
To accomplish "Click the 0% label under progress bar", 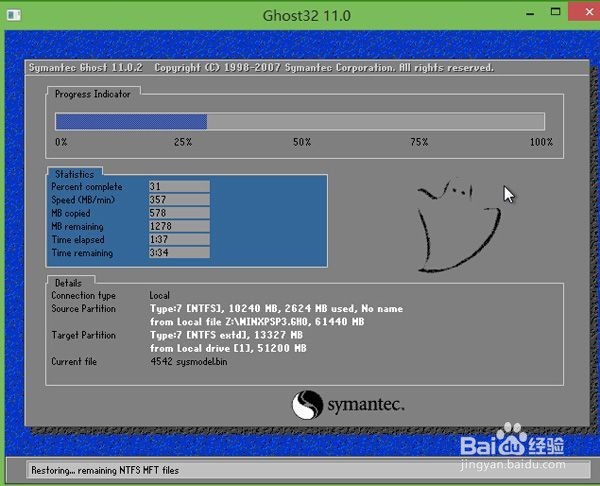I will (x=61, y=142).
